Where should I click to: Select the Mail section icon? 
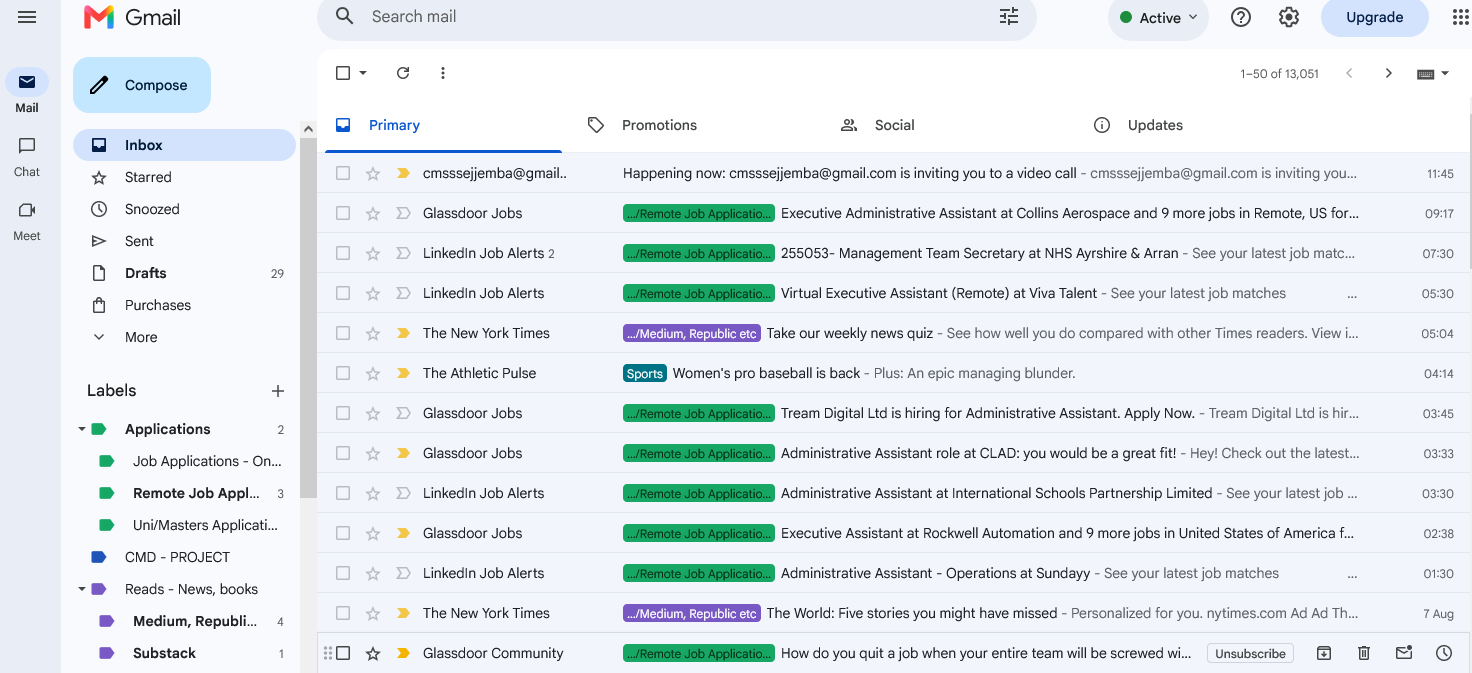pos(27,82)
